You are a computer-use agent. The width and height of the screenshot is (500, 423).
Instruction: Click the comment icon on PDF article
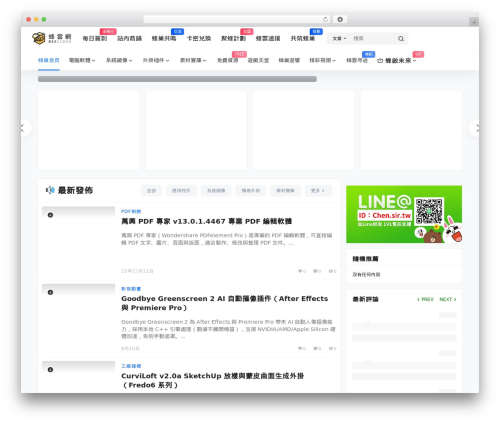(x=315, y=271)
